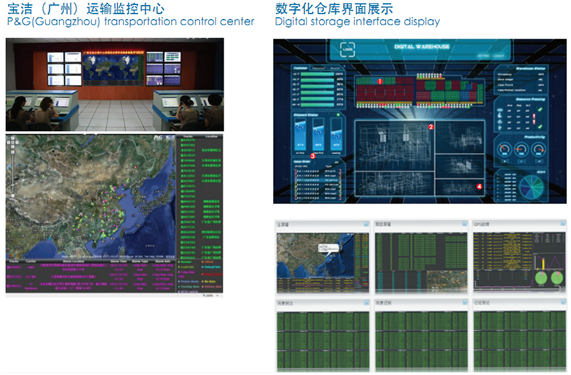Expand the 主屏幕 panel using its corner icon
Viewport: 571px width, 375px height.
tap(366, 224)
